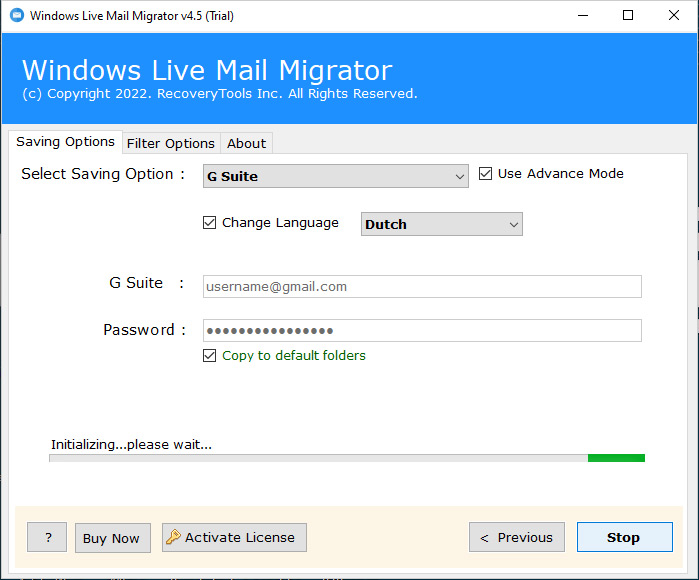Go back with the Previous button

(517, 537)
